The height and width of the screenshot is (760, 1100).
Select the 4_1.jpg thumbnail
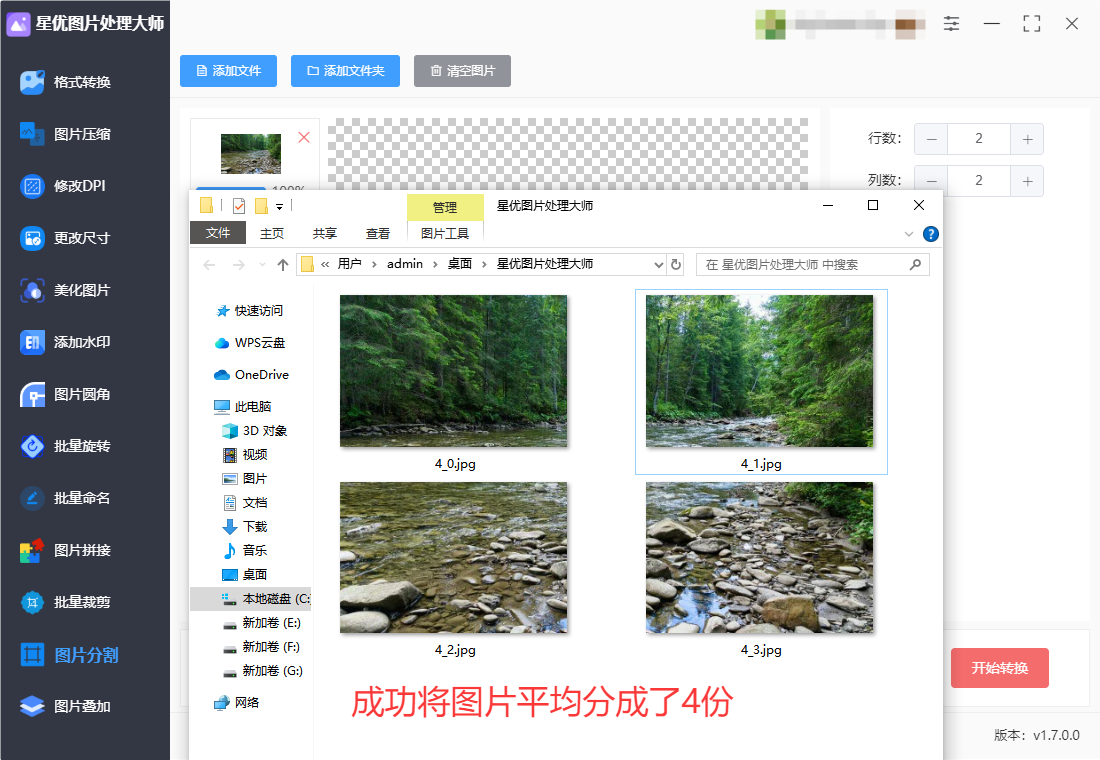[760, 371]
